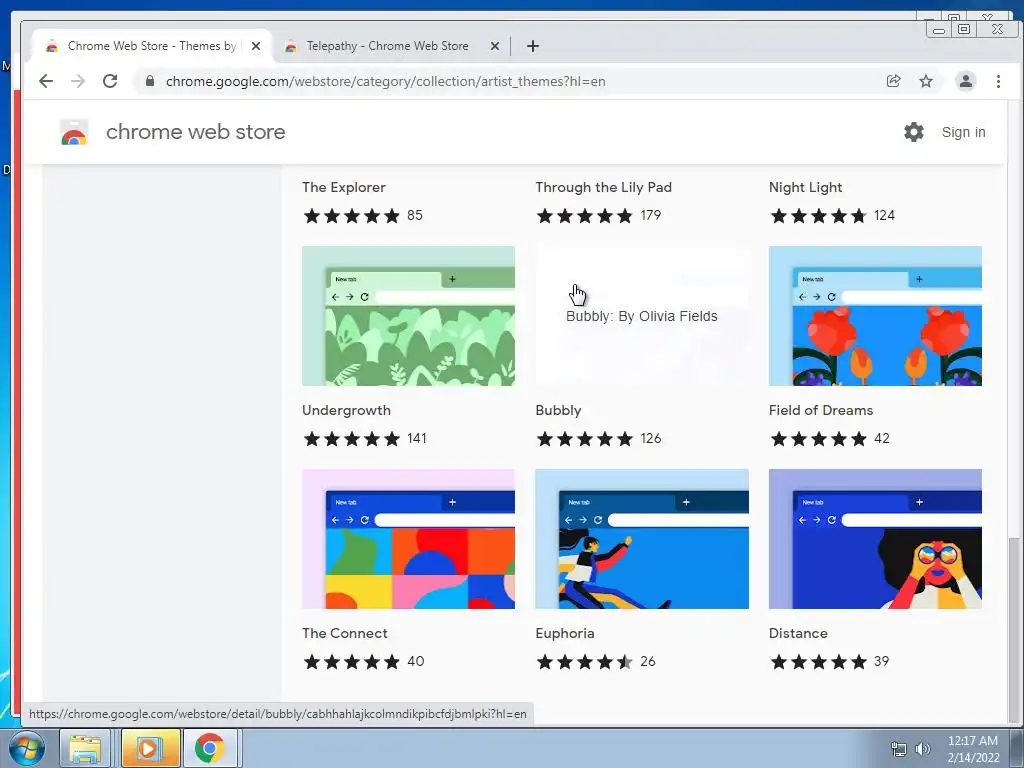Click Through the Lily Pad star rating
Screen dimensions: 1024x768
click(585, 216)
